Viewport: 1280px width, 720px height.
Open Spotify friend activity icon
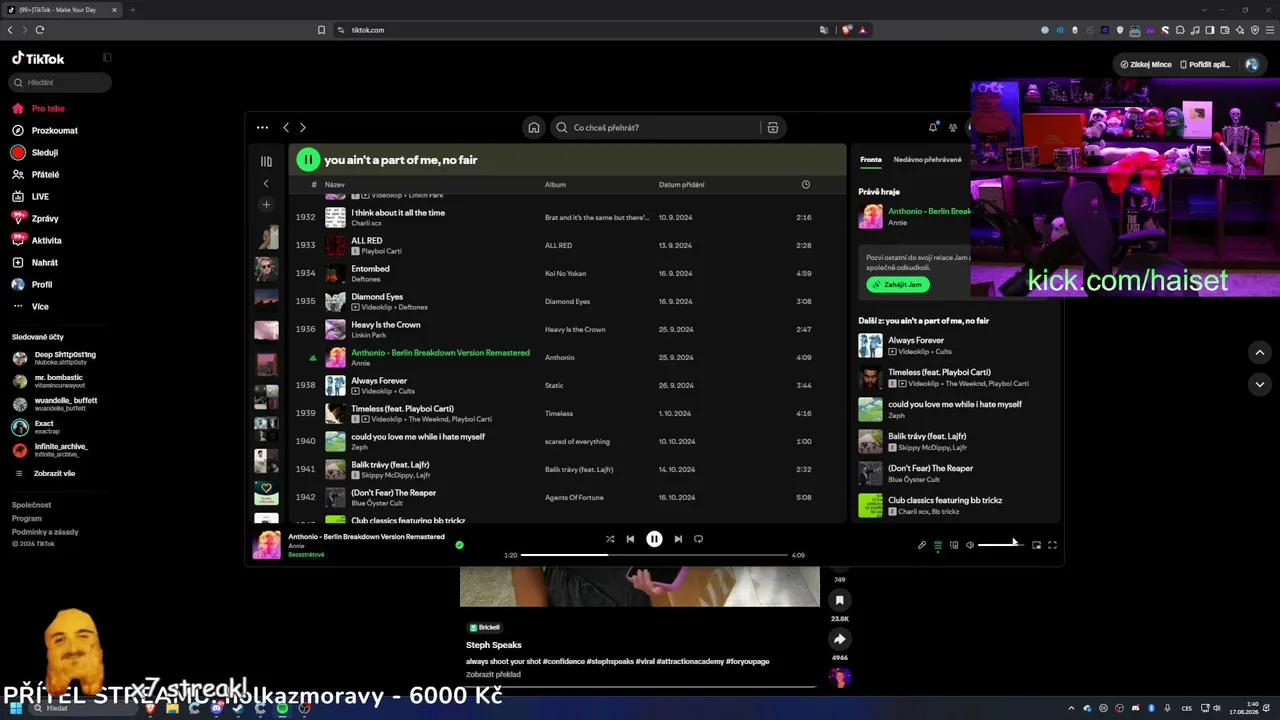(x=953, y=127)
